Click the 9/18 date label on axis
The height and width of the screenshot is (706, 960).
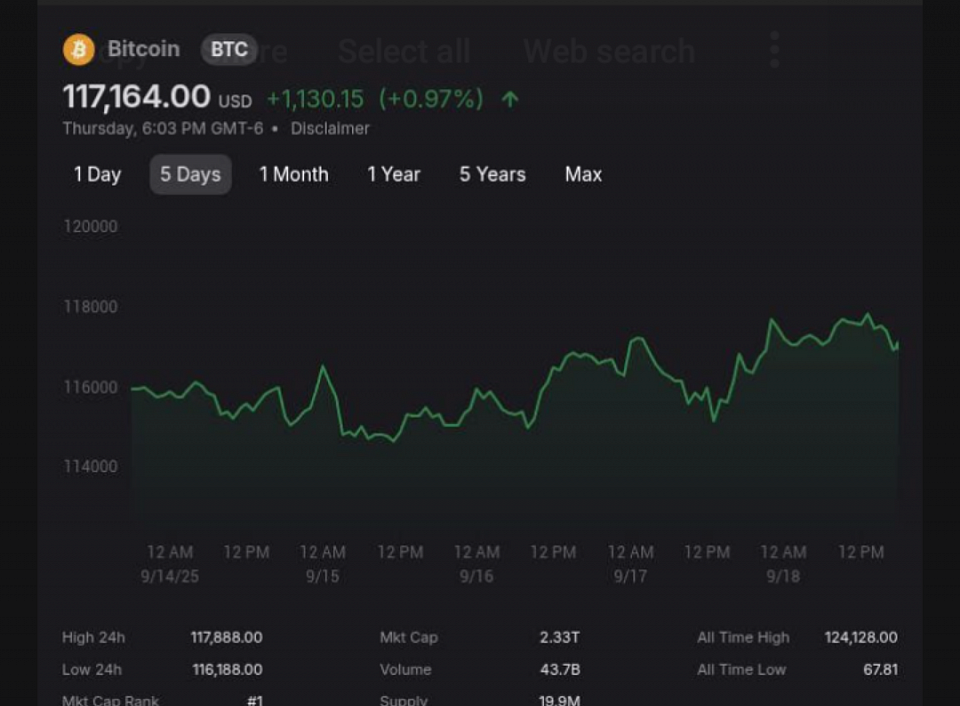pos(783,576)
